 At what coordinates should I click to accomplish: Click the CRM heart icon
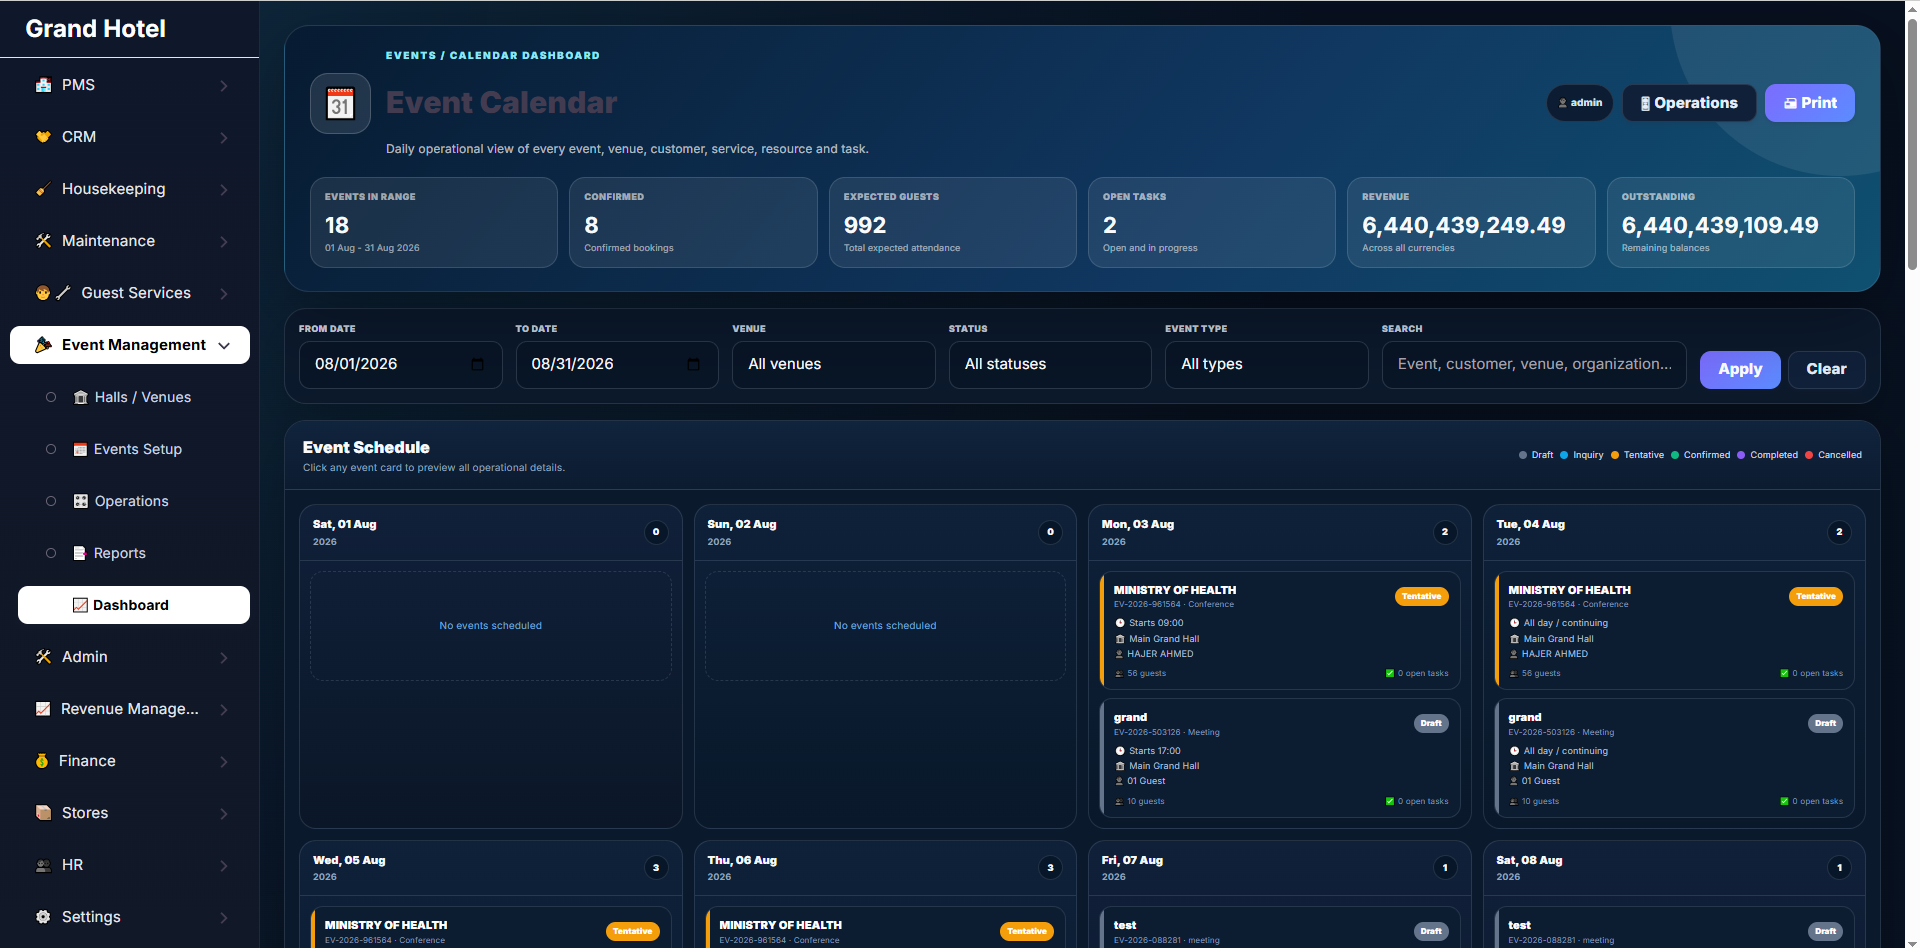pos(43,137)
